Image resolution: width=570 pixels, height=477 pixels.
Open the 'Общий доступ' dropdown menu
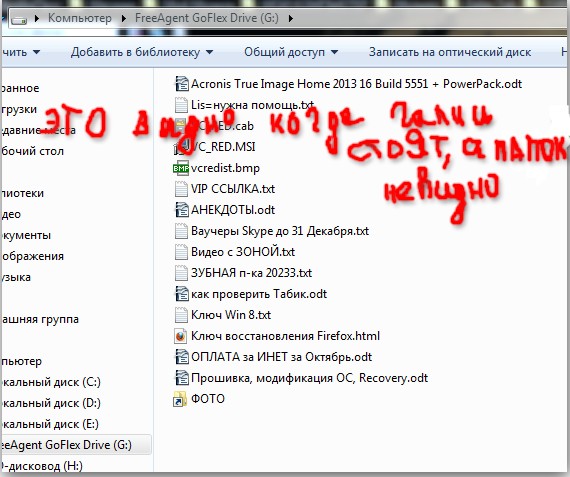click(291, 52)
